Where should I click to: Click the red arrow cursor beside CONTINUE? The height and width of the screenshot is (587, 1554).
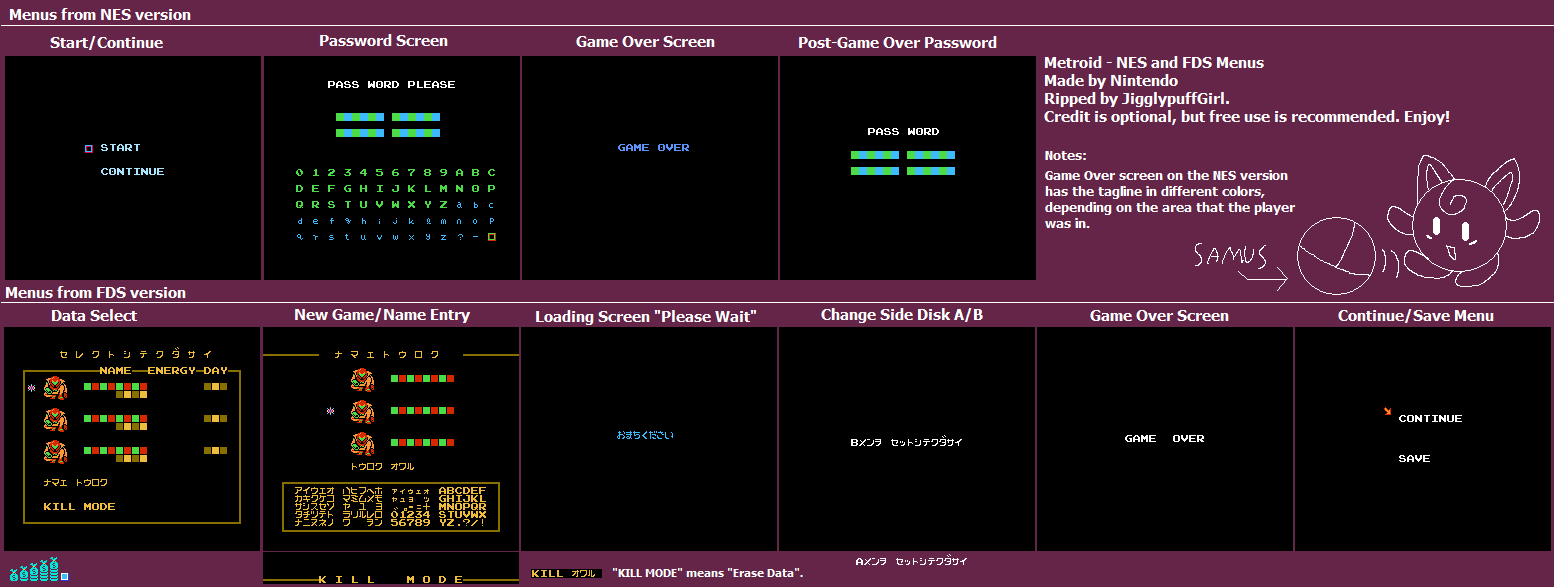point(1387,411)
